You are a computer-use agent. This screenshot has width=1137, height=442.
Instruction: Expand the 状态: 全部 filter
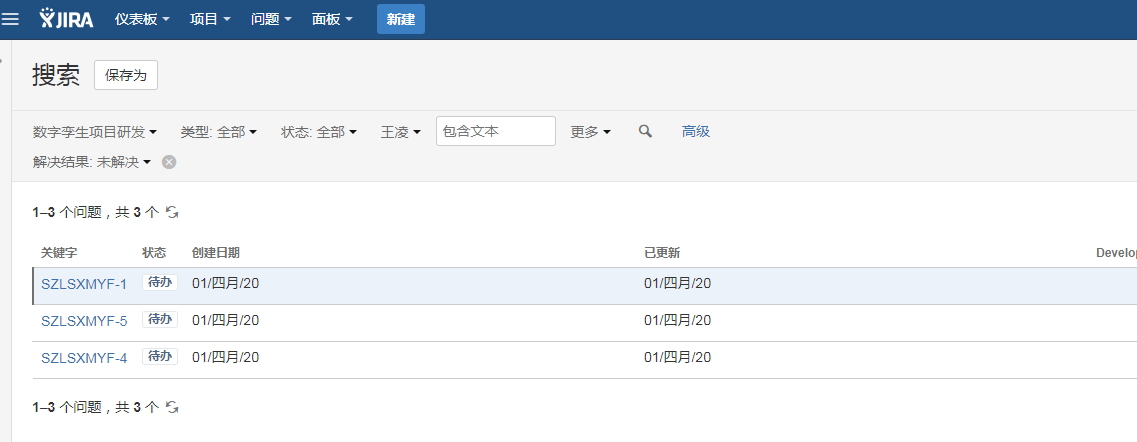(319, 132)
